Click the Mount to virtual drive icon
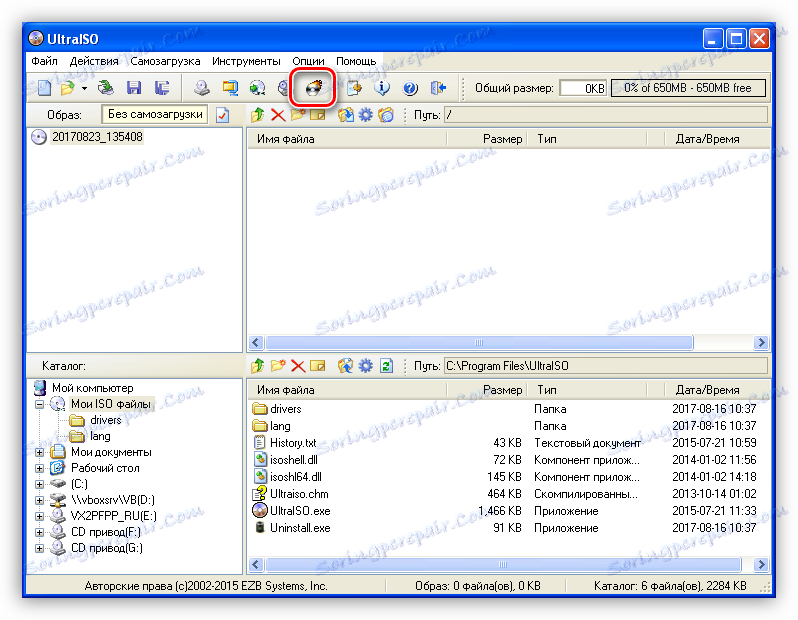 coord(283,88)
